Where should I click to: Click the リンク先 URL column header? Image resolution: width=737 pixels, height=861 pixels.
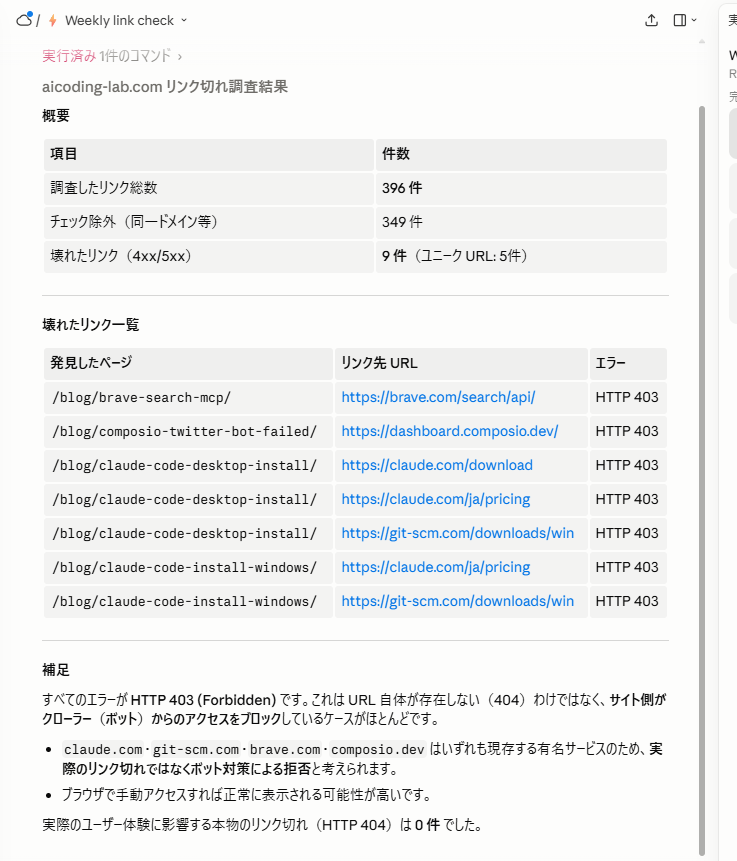[461, 363]
